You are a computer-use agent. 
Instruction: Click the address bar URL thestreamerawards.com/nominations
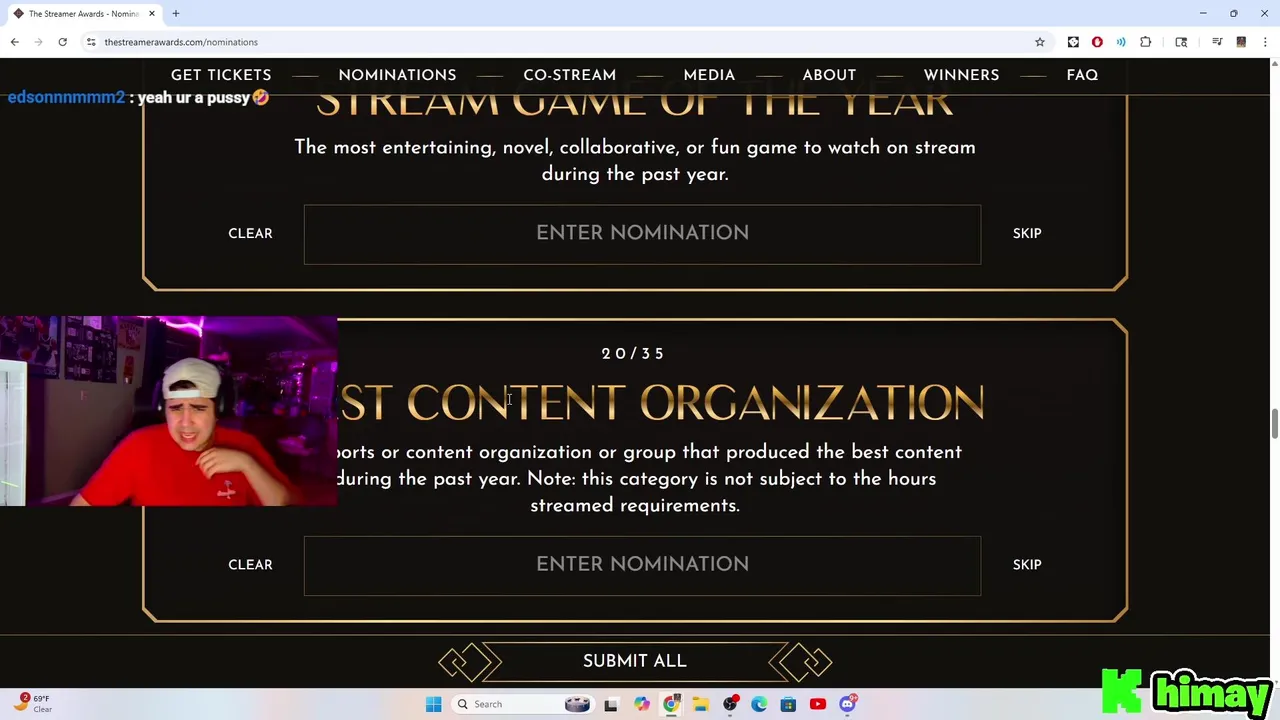pyautogui.click(x=181, y=42)
